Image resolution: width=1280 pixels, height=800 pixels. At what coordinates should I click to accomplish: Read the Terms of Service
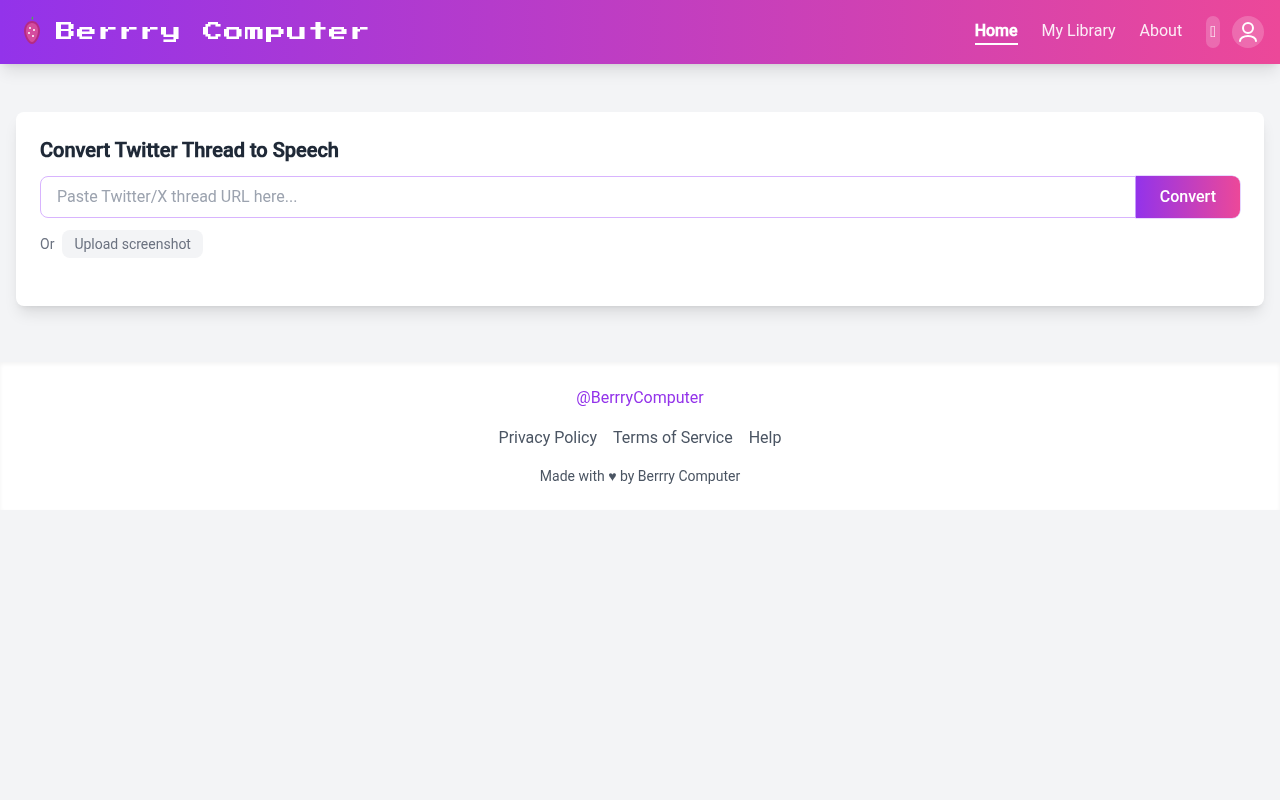(672, 437)
